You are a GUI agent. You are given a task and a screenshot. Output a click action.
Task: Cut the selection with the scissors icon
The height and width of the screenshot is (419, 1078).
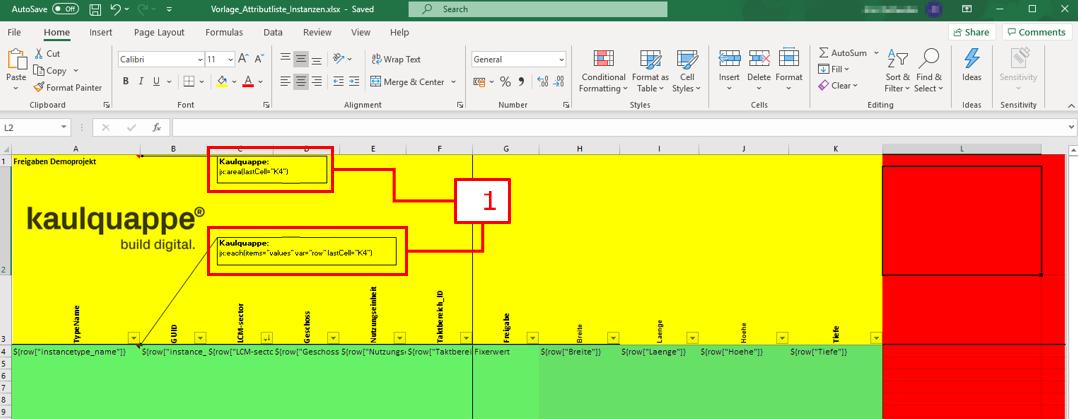39,53
